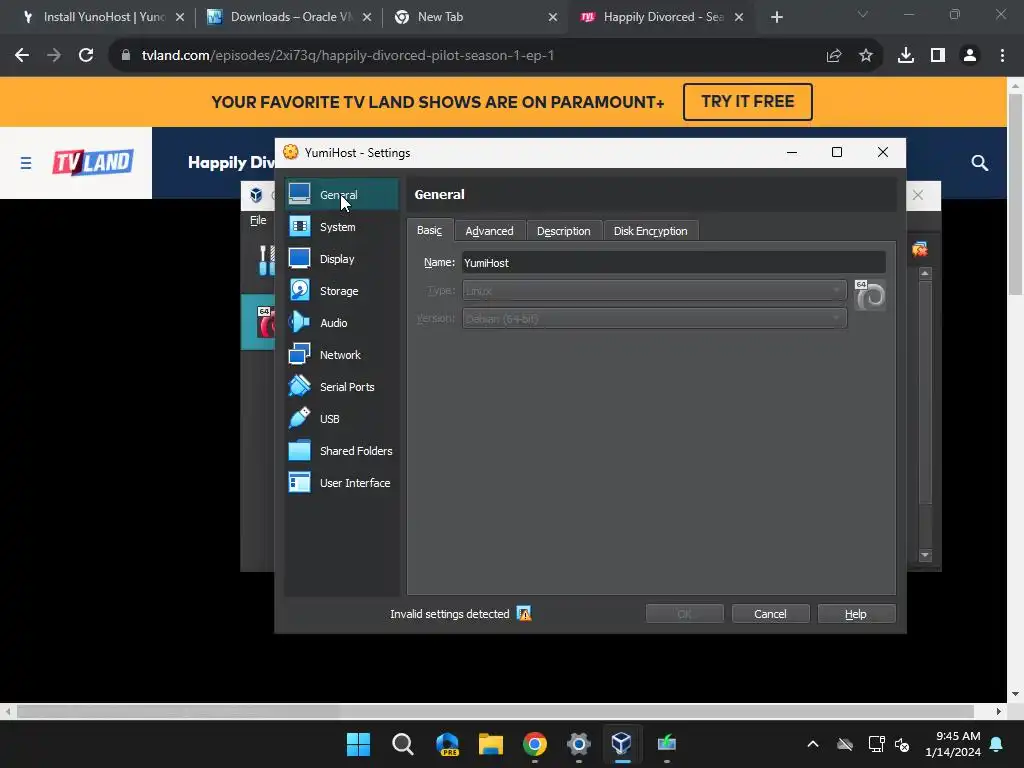Open the Type dropdown showing Linux
The image size is (1024, 768).
(x=654, y=291)
